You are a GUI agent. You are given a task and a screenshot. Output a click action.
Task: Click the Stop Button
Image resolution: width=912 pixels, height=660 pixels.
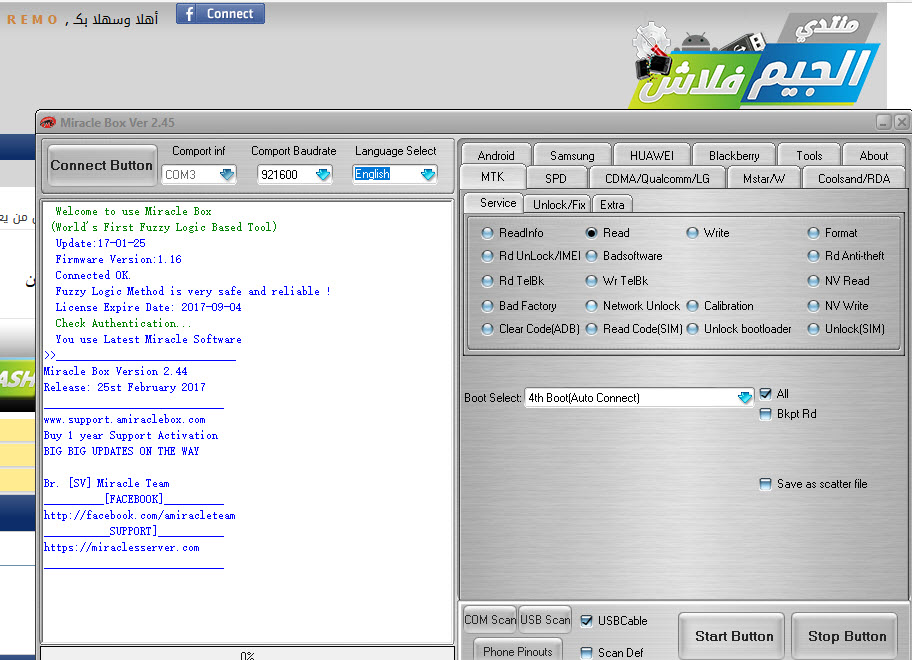tap(847, 636)
